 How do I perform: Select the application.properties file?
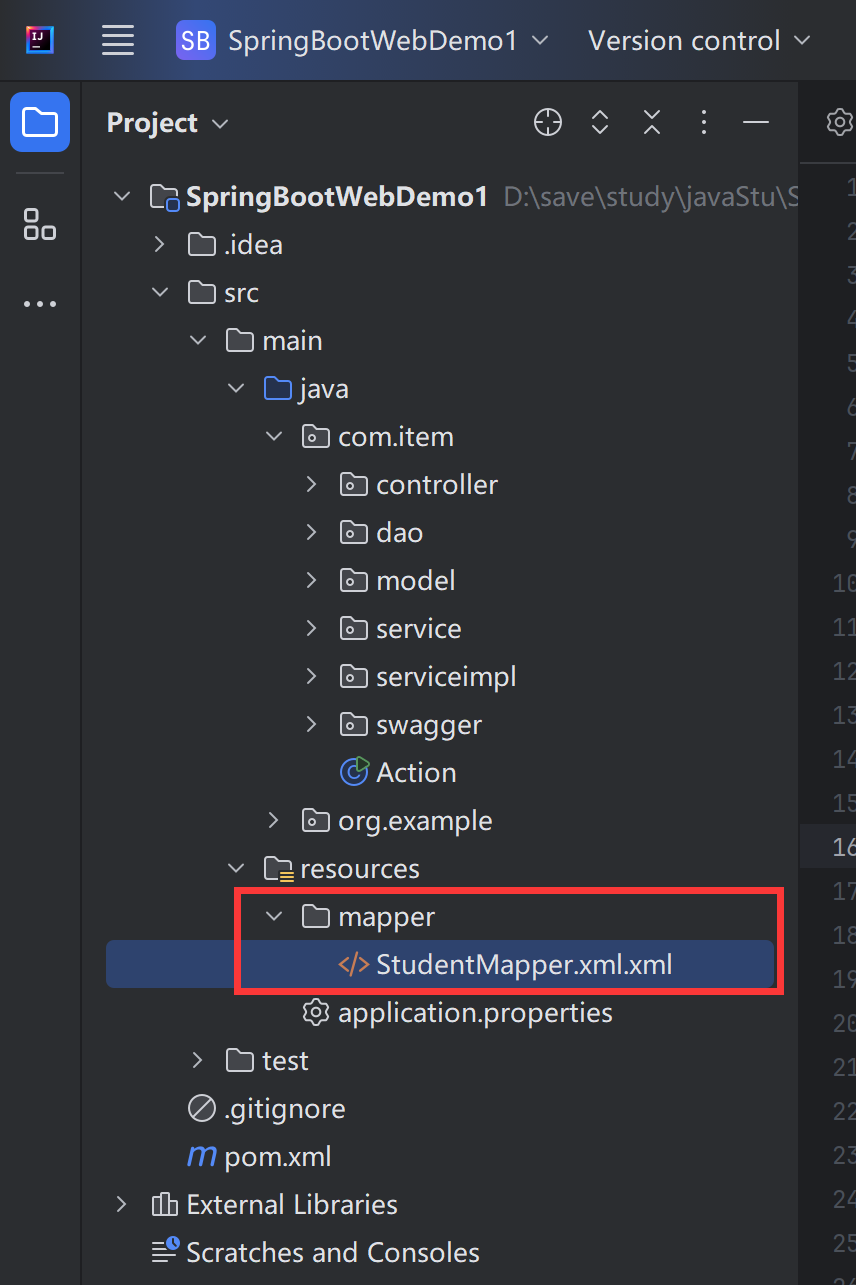tap(475, 1013)
